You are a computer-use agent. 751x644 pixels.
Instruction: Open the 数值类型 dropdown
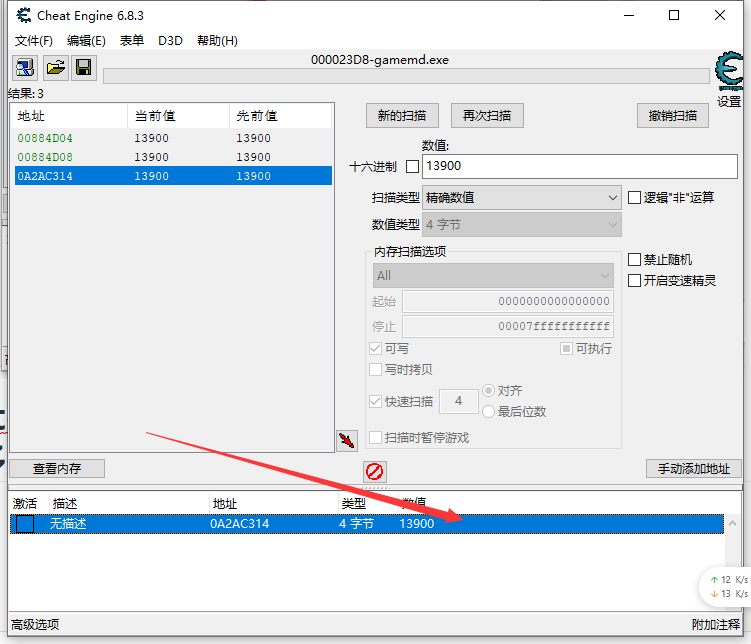point(521,225)
